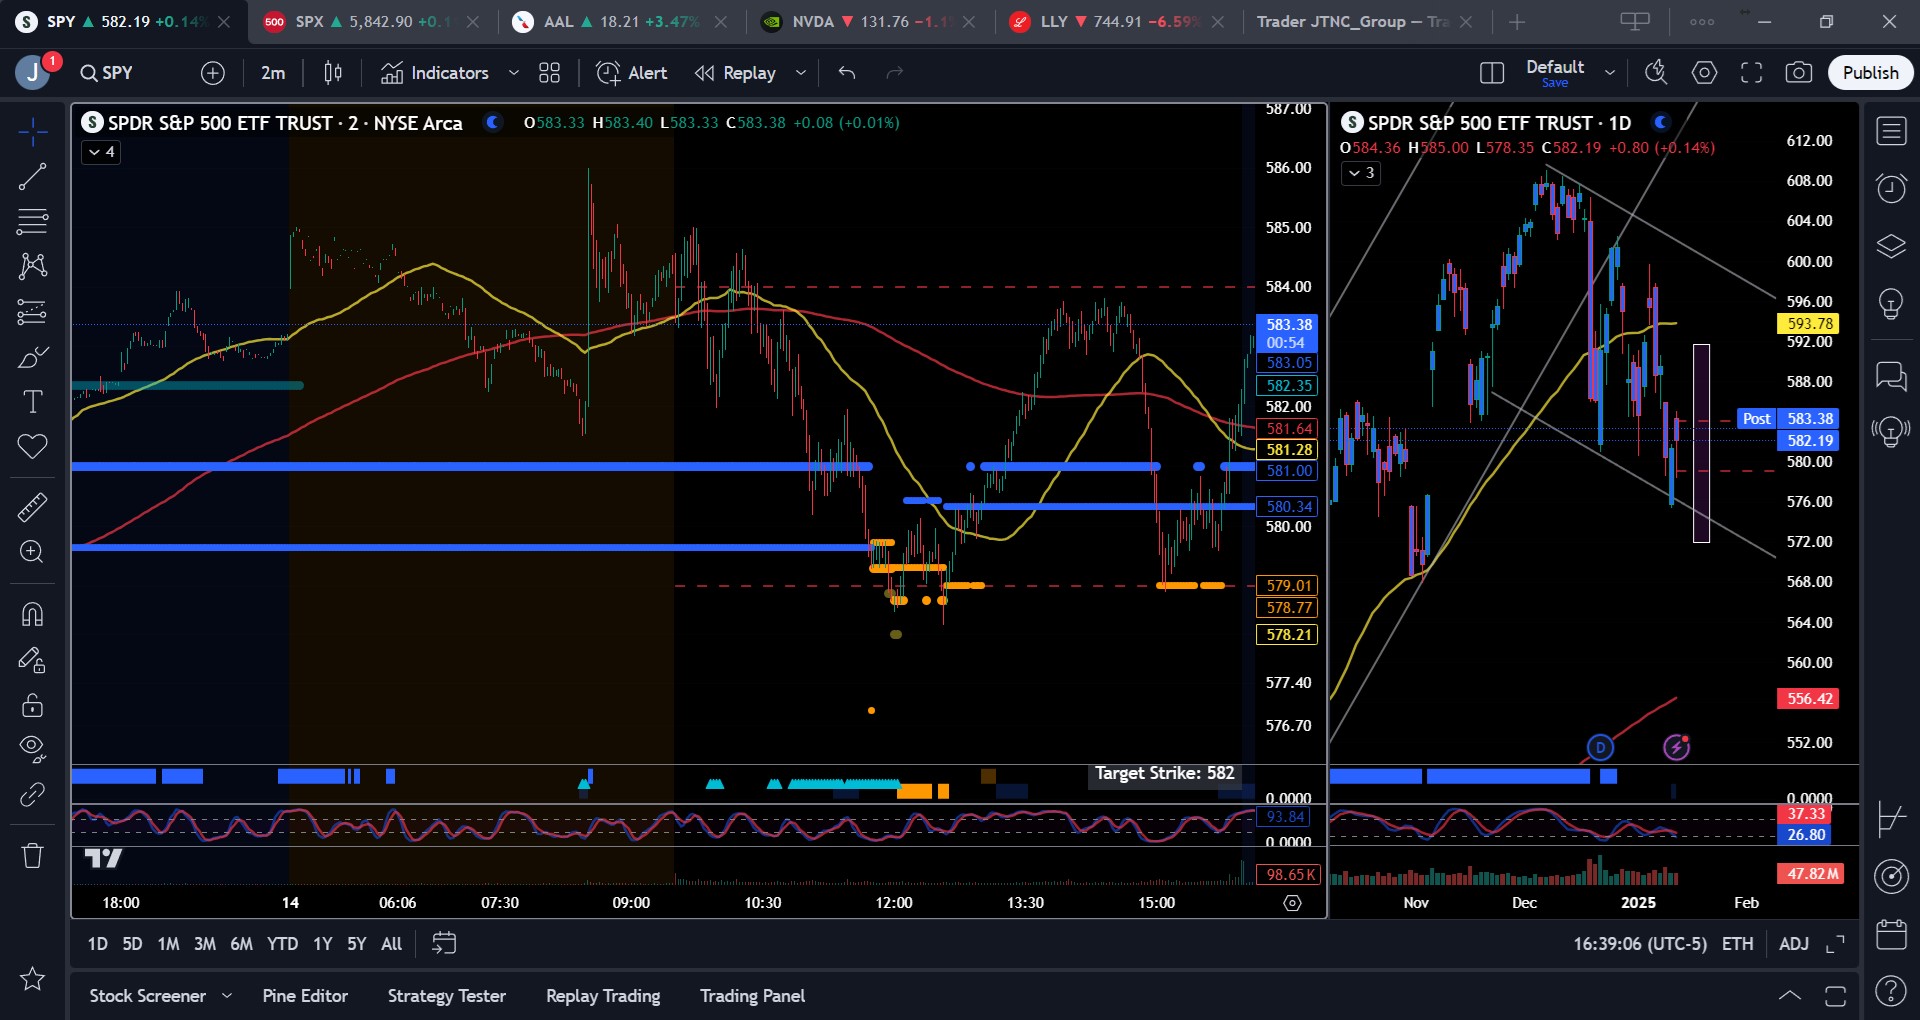The width and height of the screenshot is (1920, 1020).
Task: Publish the chart idea
Action: point(1870,73)
